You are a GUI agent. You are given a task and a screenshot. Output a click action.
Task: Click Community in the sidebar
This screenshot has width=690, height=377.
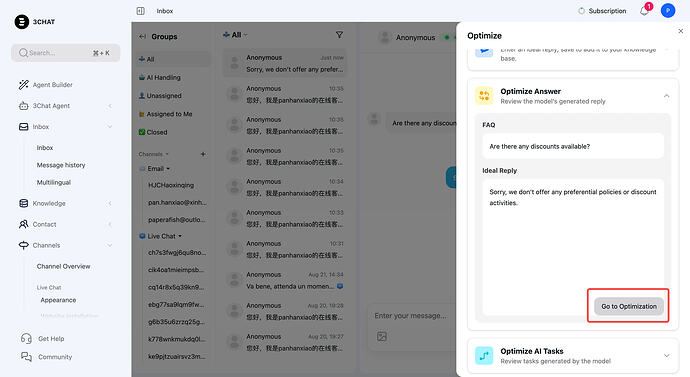pos(55,357)
